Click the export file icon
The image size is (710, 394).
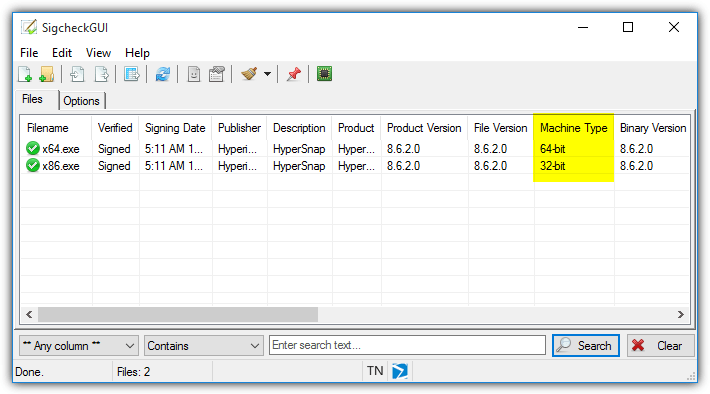101,74
